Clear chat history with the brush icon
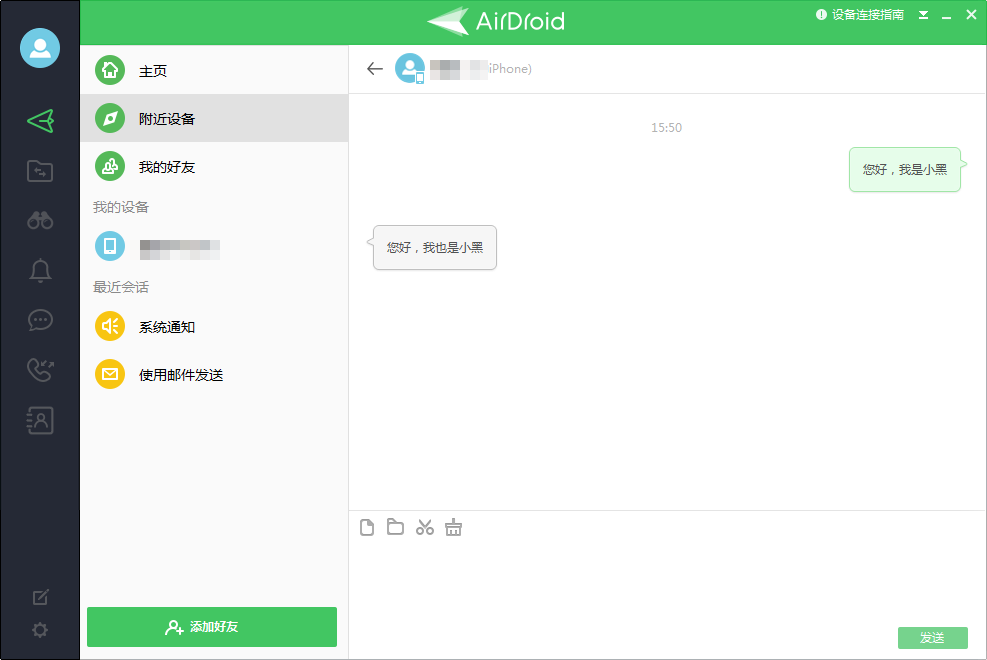The height and width of the screenshot is (660, 987). [x=453, y=527]
